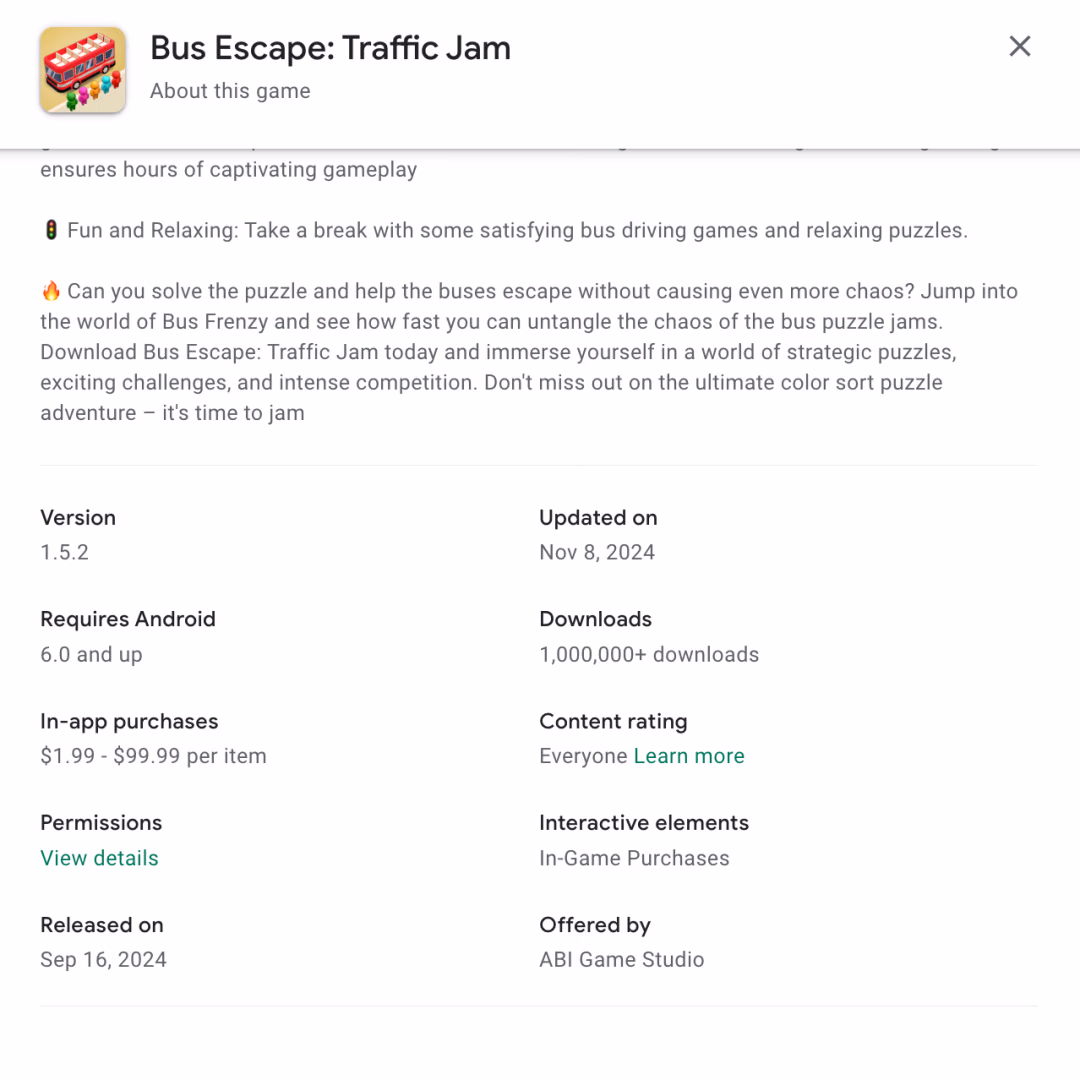Viewport: 1080px width, 1080px height.
Task: Open Learn more about content rating
Action: point(689,756)
